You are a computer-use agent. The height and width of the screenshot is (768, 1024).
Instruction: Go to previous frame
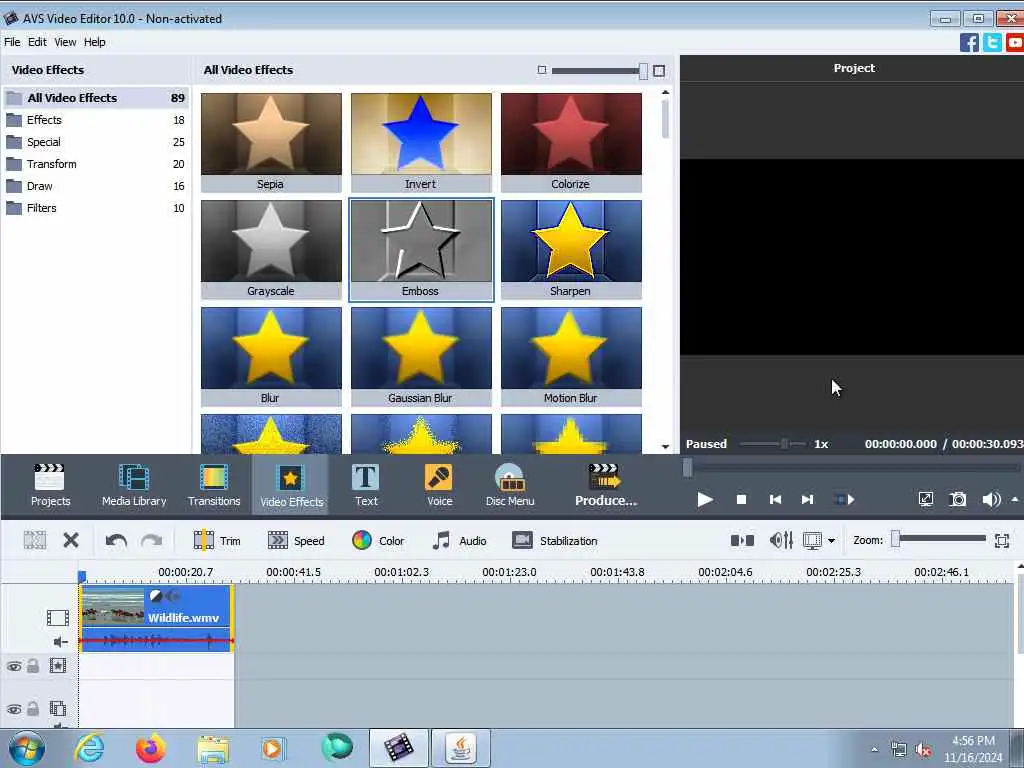pyautogui.click(x=775, y=500)
